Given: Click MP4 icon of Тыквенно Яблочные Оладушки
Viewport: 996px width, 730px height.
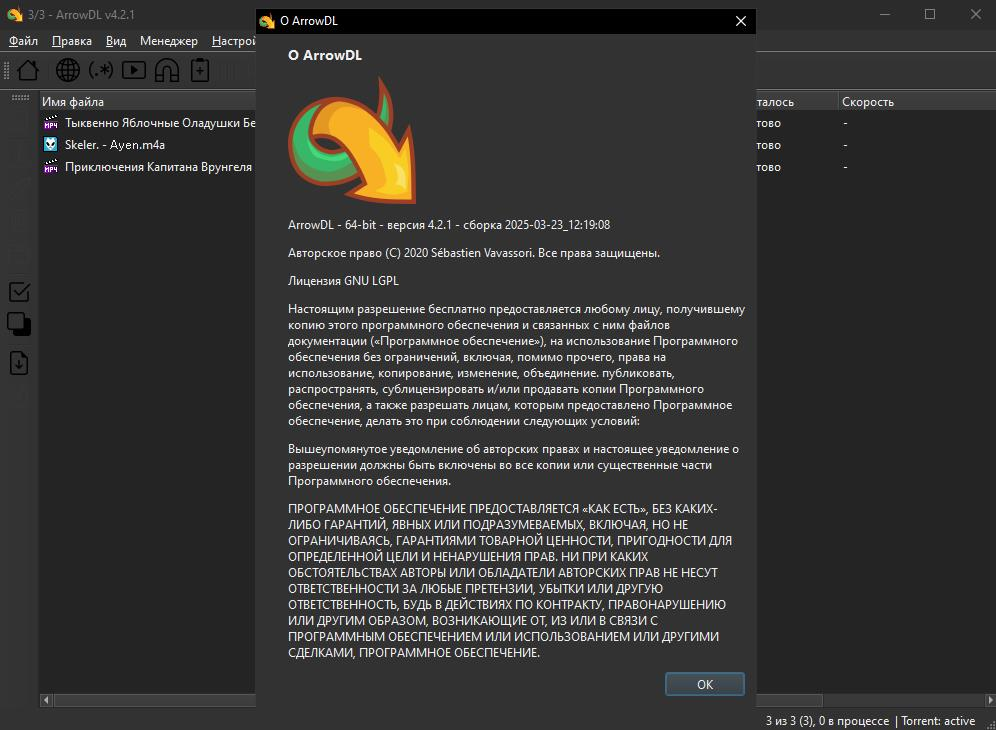Looking at the screenshot, I should click(51, 122).
